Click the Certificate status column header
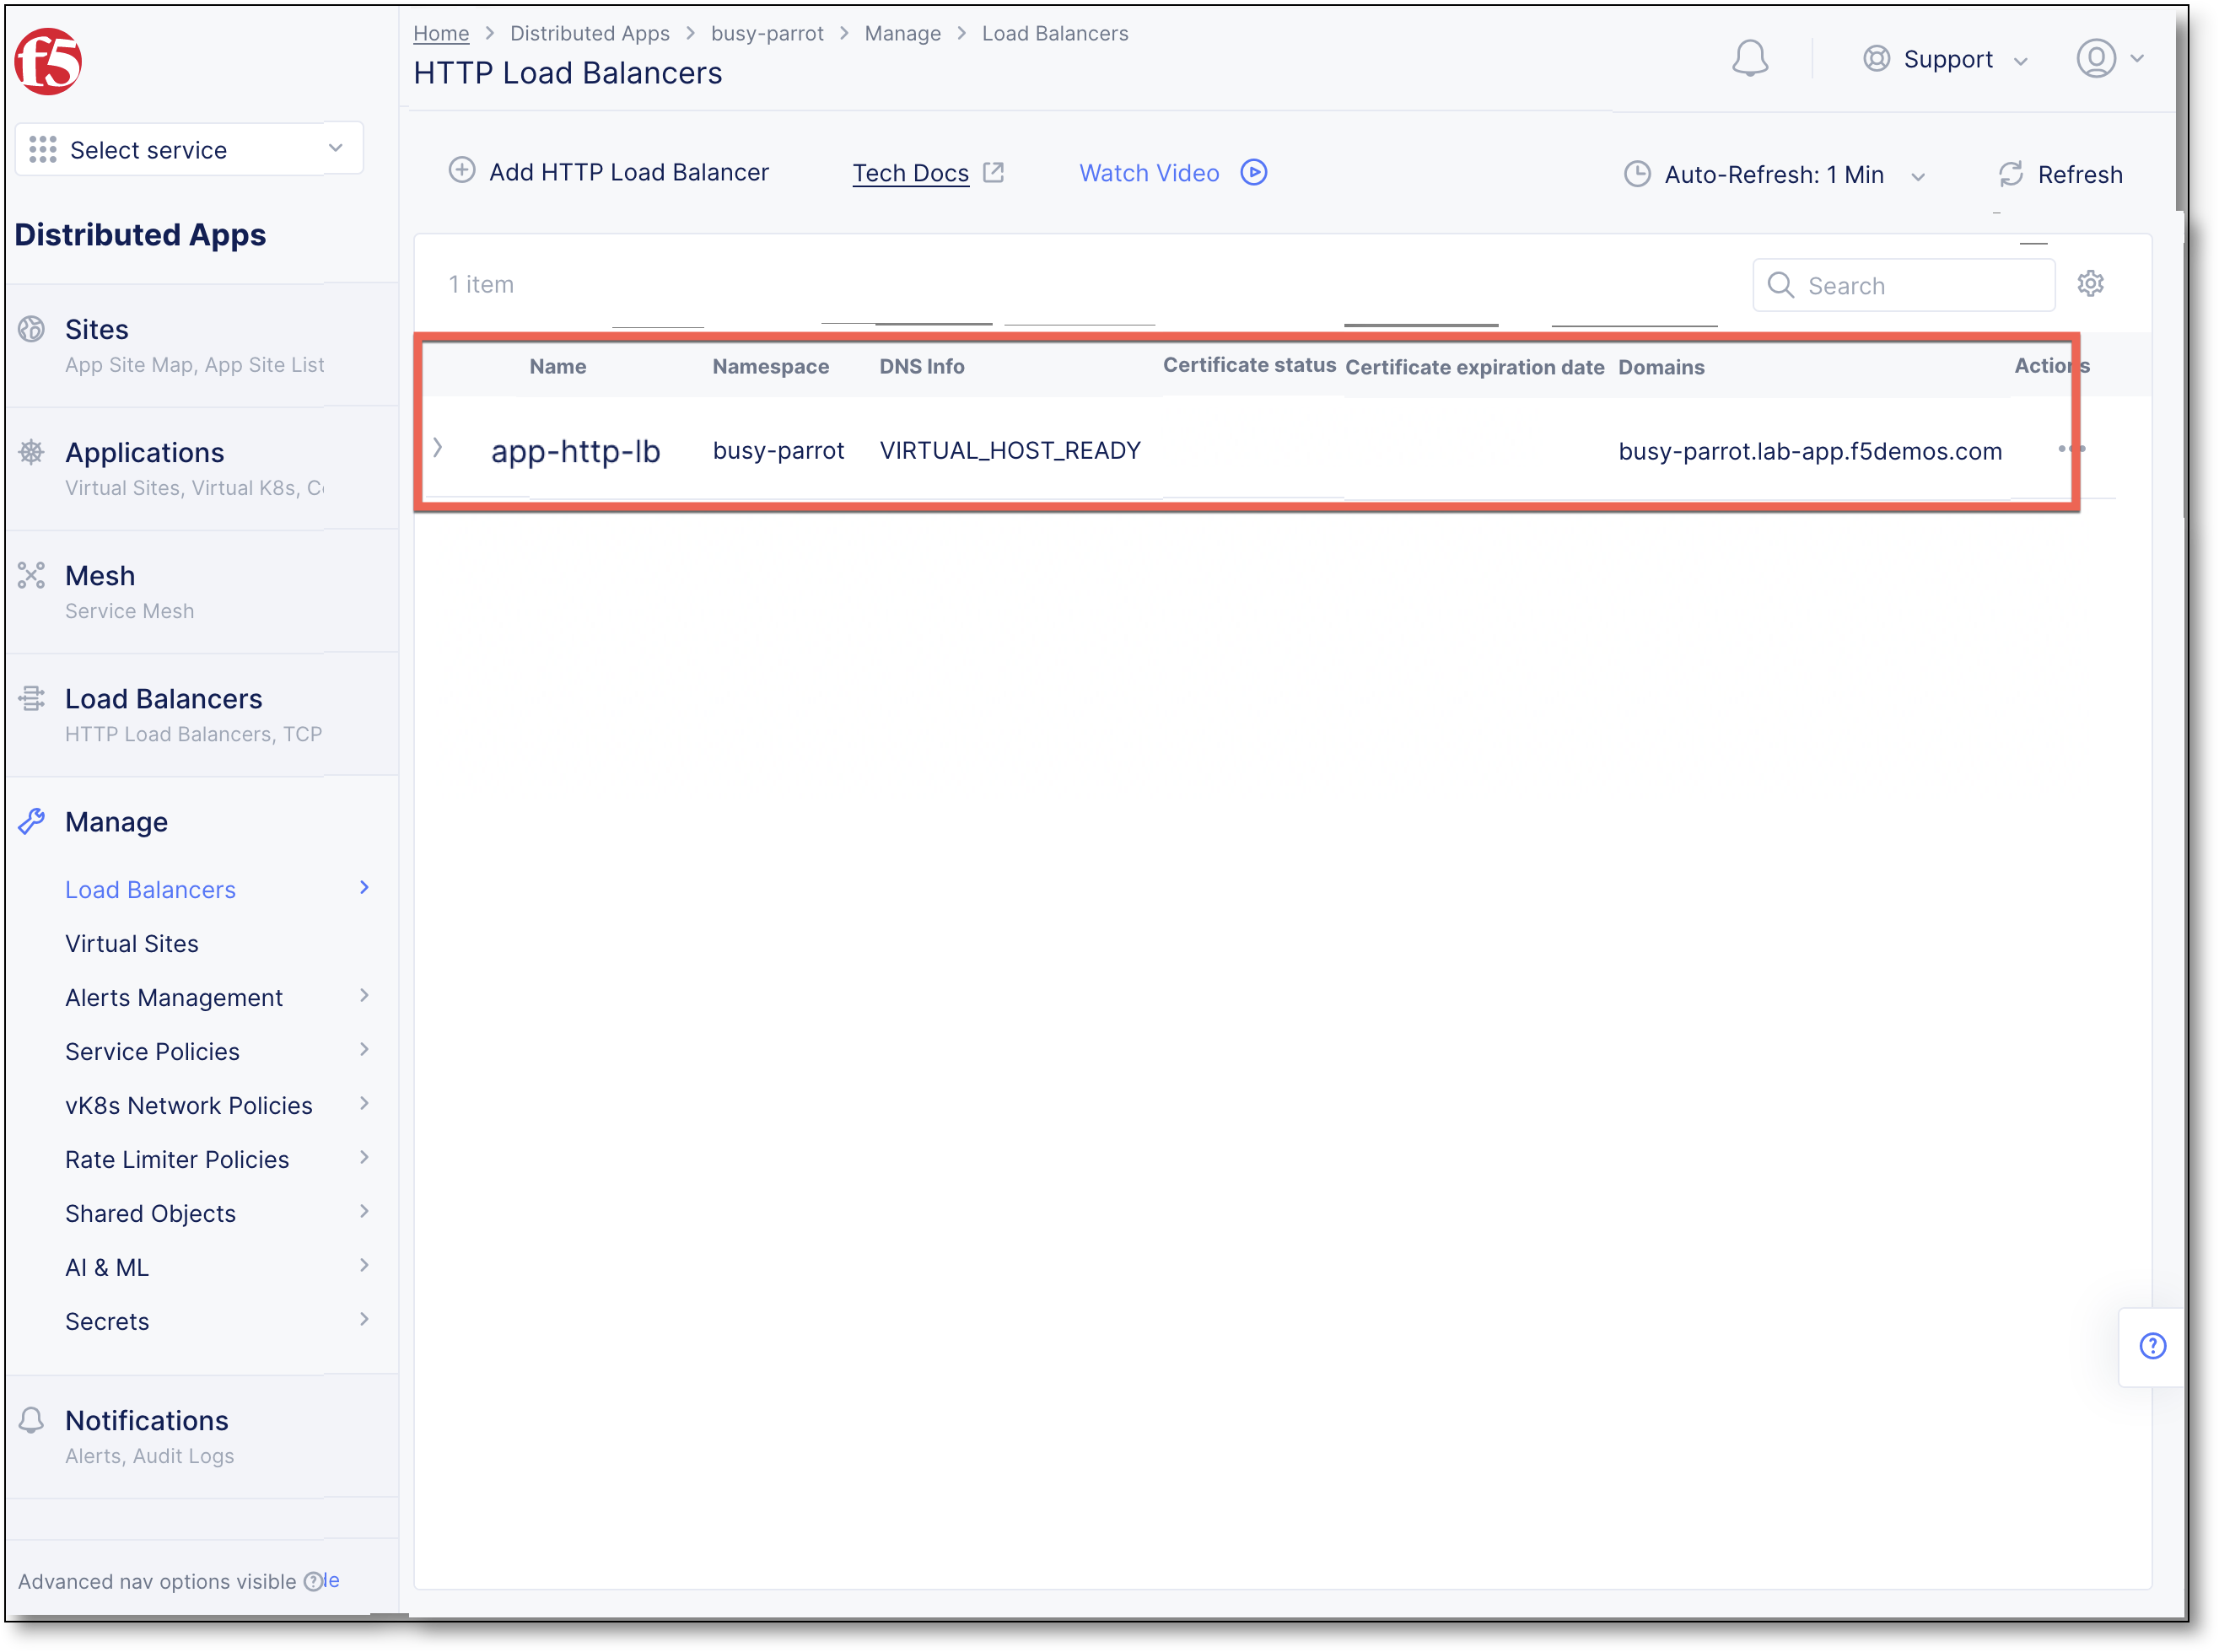Image resolution: width=2219 pixels, height=1652 pixels. pyautogui.click(x=1249, y=364)
